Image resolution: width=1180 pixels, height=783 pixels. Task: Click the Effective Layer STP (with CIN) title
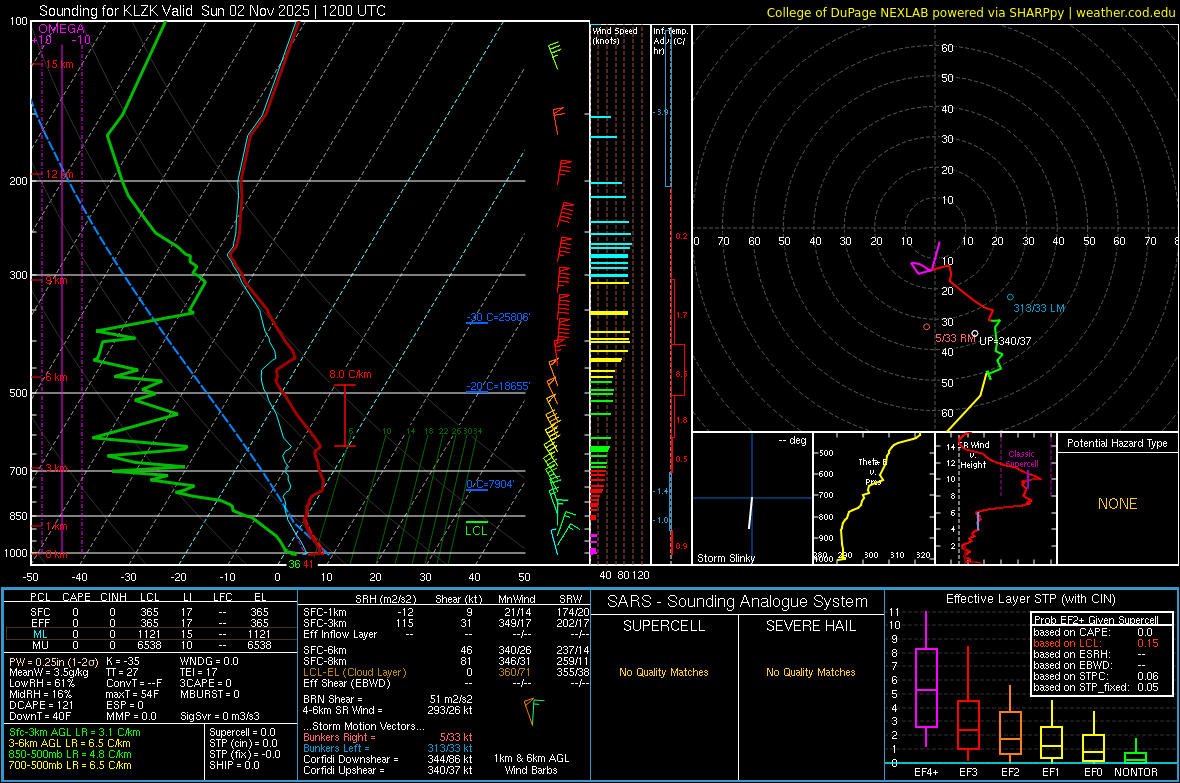[1031, 599]
